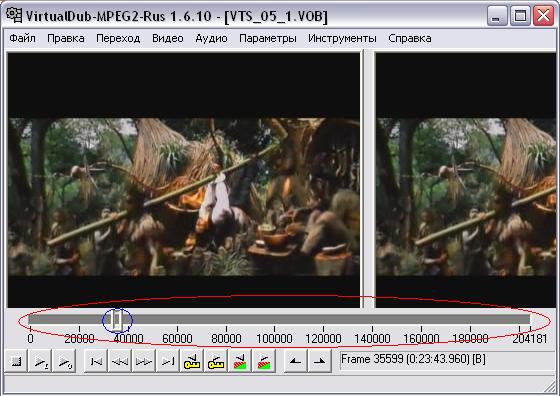Click the timeline slider thumb
The height and width of the screenshot is (396, 560).
116,320
